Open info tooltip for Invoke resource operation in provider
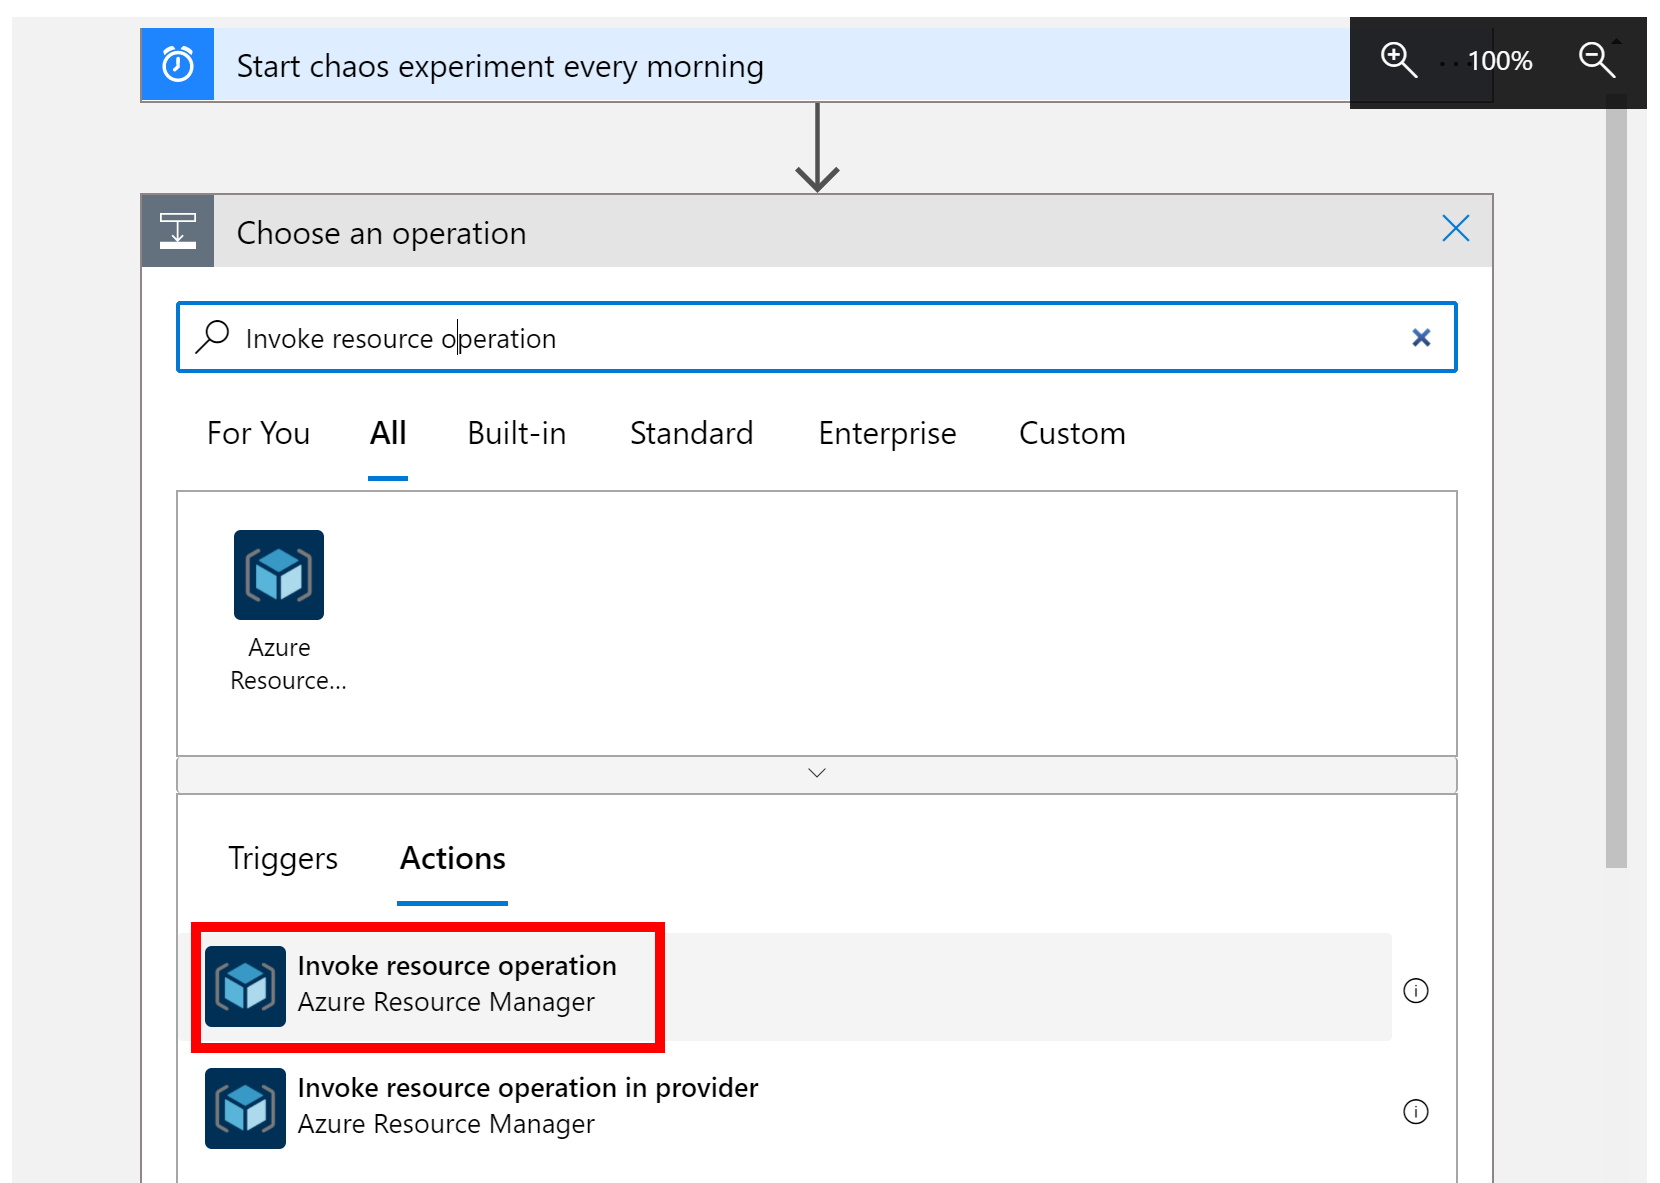This screenshot has width=1660, height=1183. [x=1415, y=1110]
